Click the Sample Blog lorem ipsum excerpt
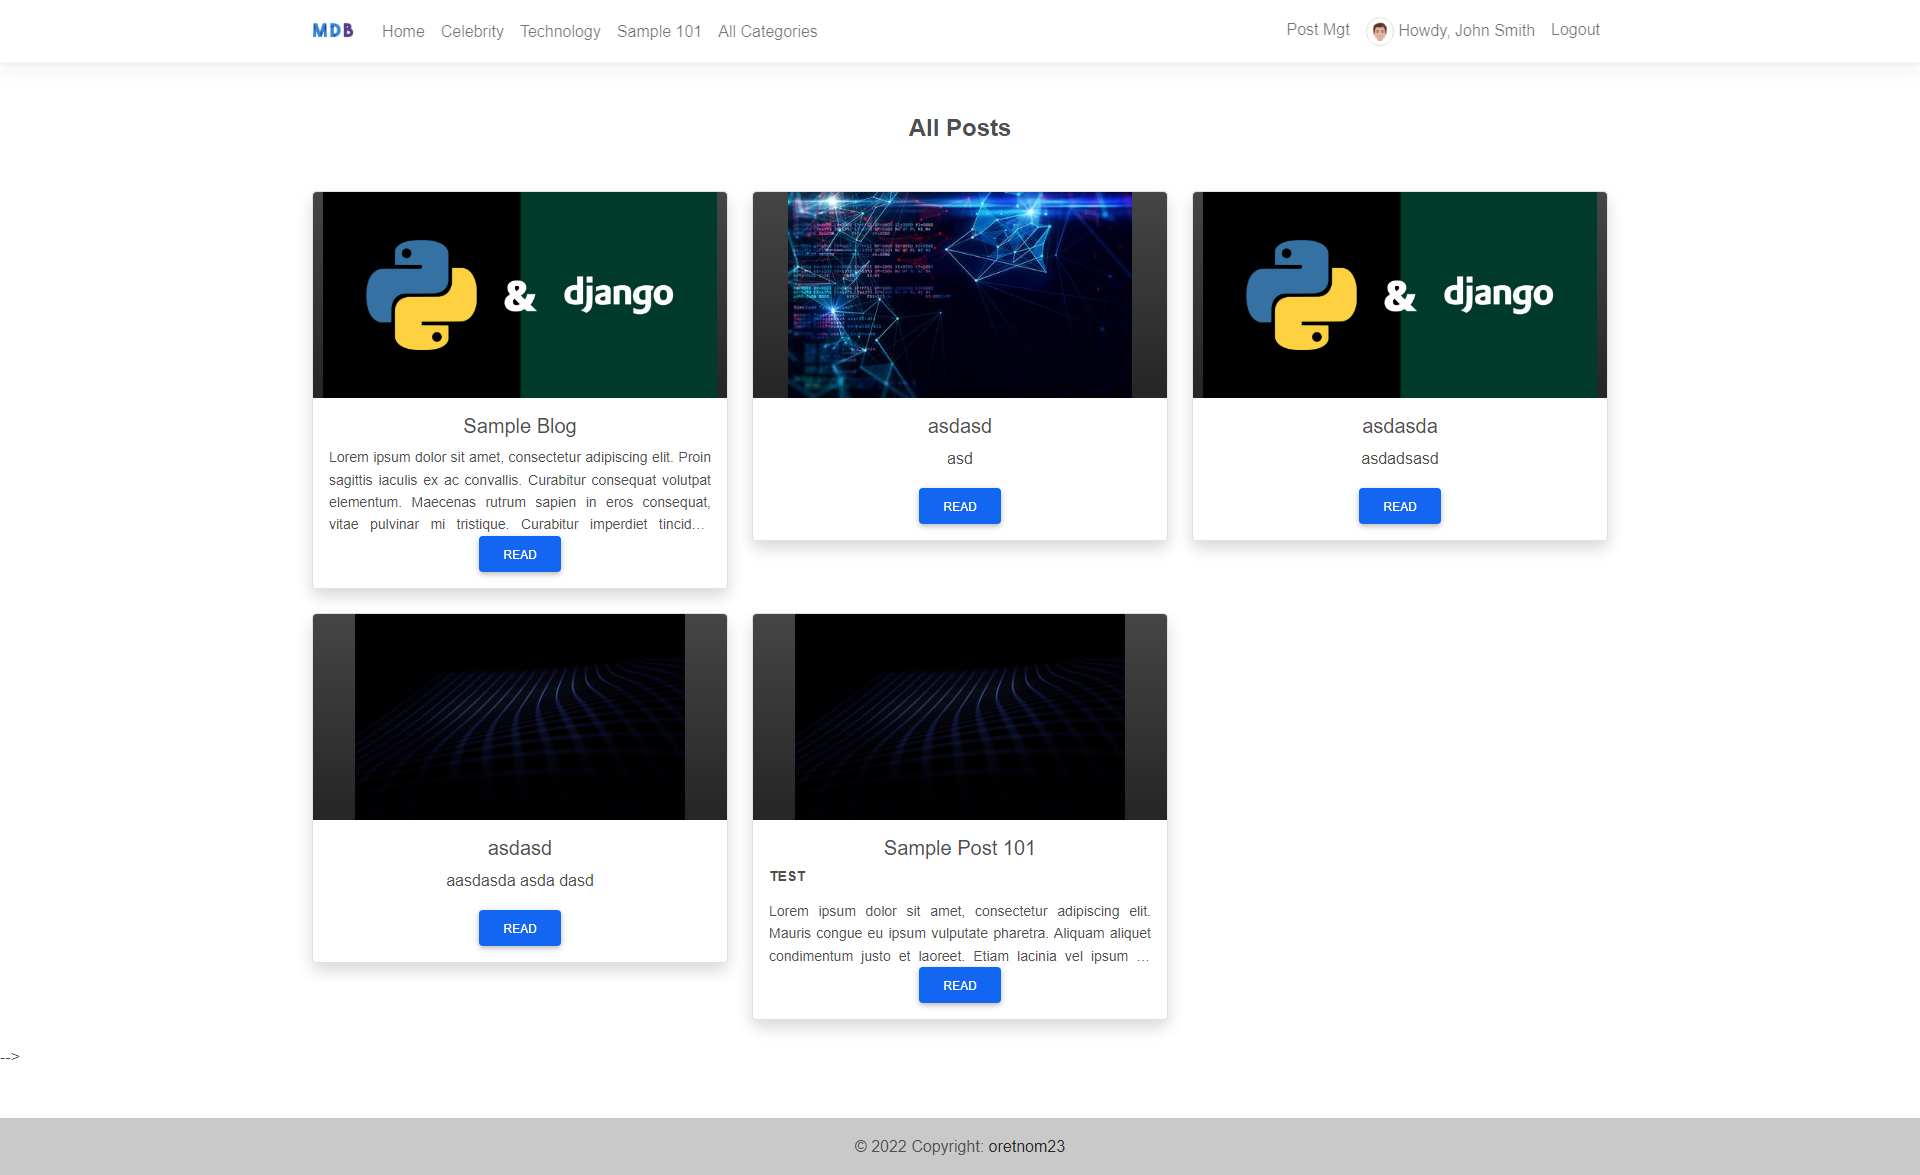 [520, 491]
